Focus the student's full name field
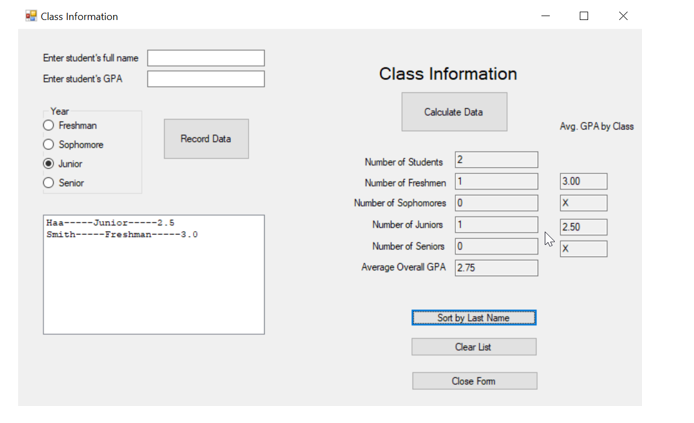 [206, 58]
